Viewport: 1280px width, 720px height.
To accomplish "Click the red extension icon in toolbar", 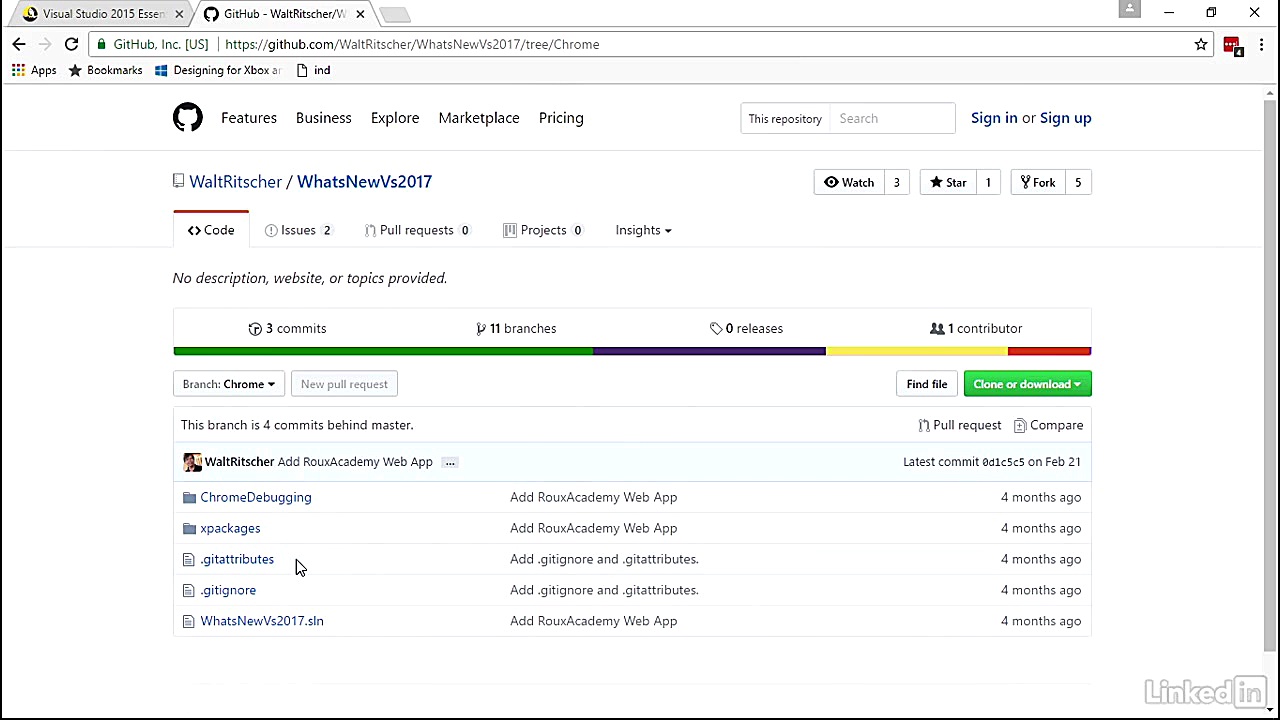I will [x=1232, y=45].
